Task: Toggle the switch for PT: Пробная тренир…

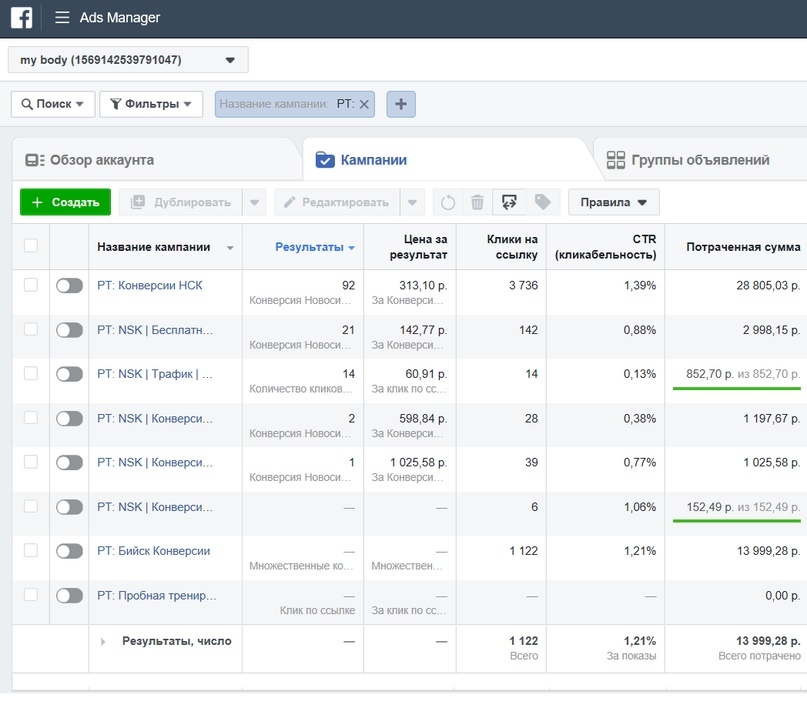Action: pos(69,596)
